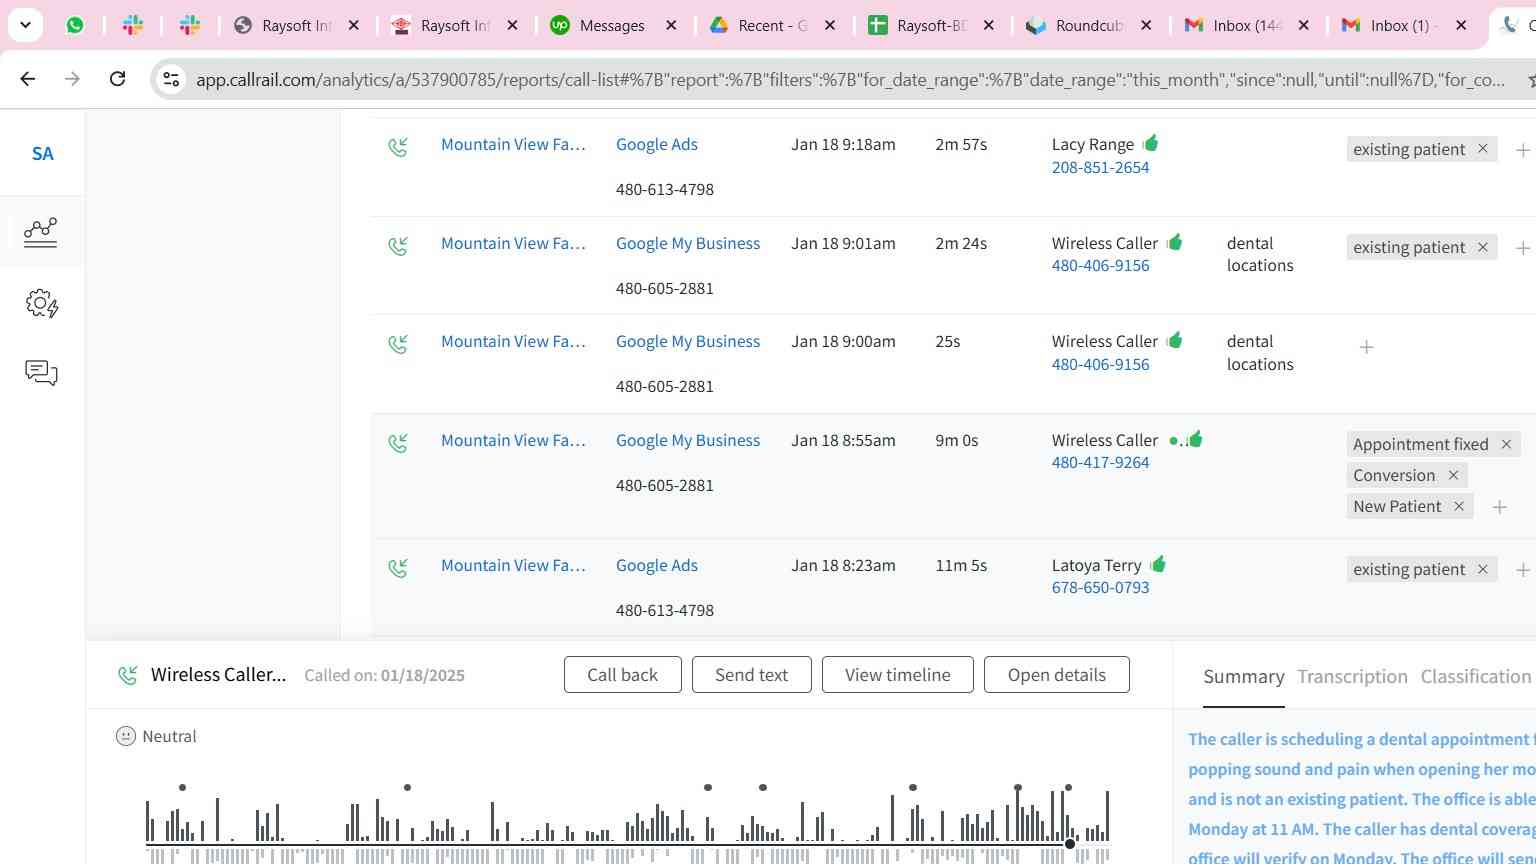Viewport: 1536px width, 864px height.
Task: Open phone number 208-851-2654
Action: tap(1100, 167)
